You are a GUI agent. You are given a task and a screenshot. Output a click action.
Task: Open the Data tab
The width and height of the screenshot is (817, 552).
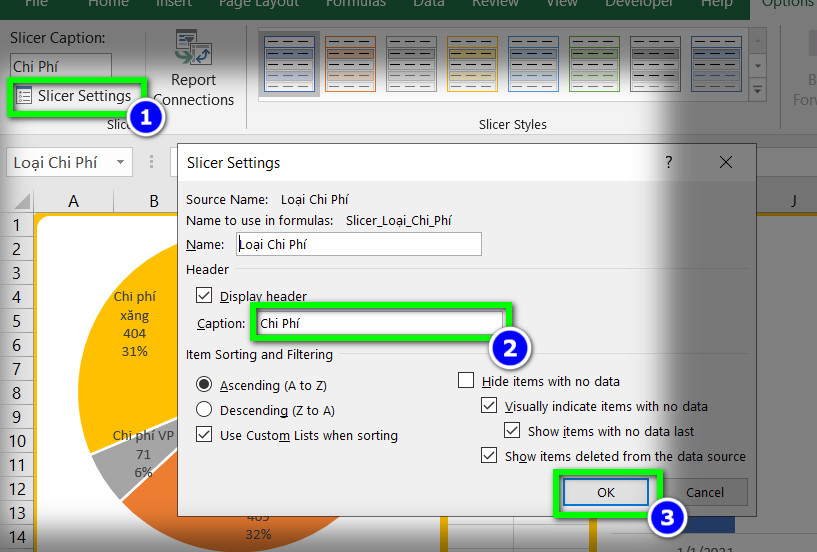pos(428,4)
